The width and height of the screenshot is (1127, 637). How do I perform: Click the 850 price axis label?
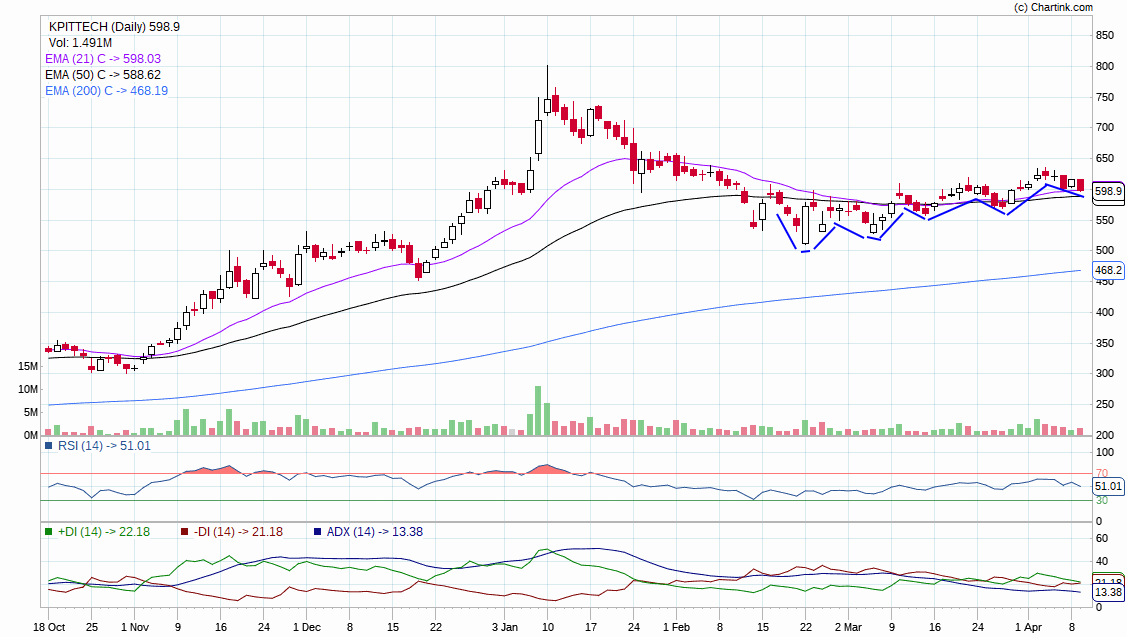click(1105, 35)
